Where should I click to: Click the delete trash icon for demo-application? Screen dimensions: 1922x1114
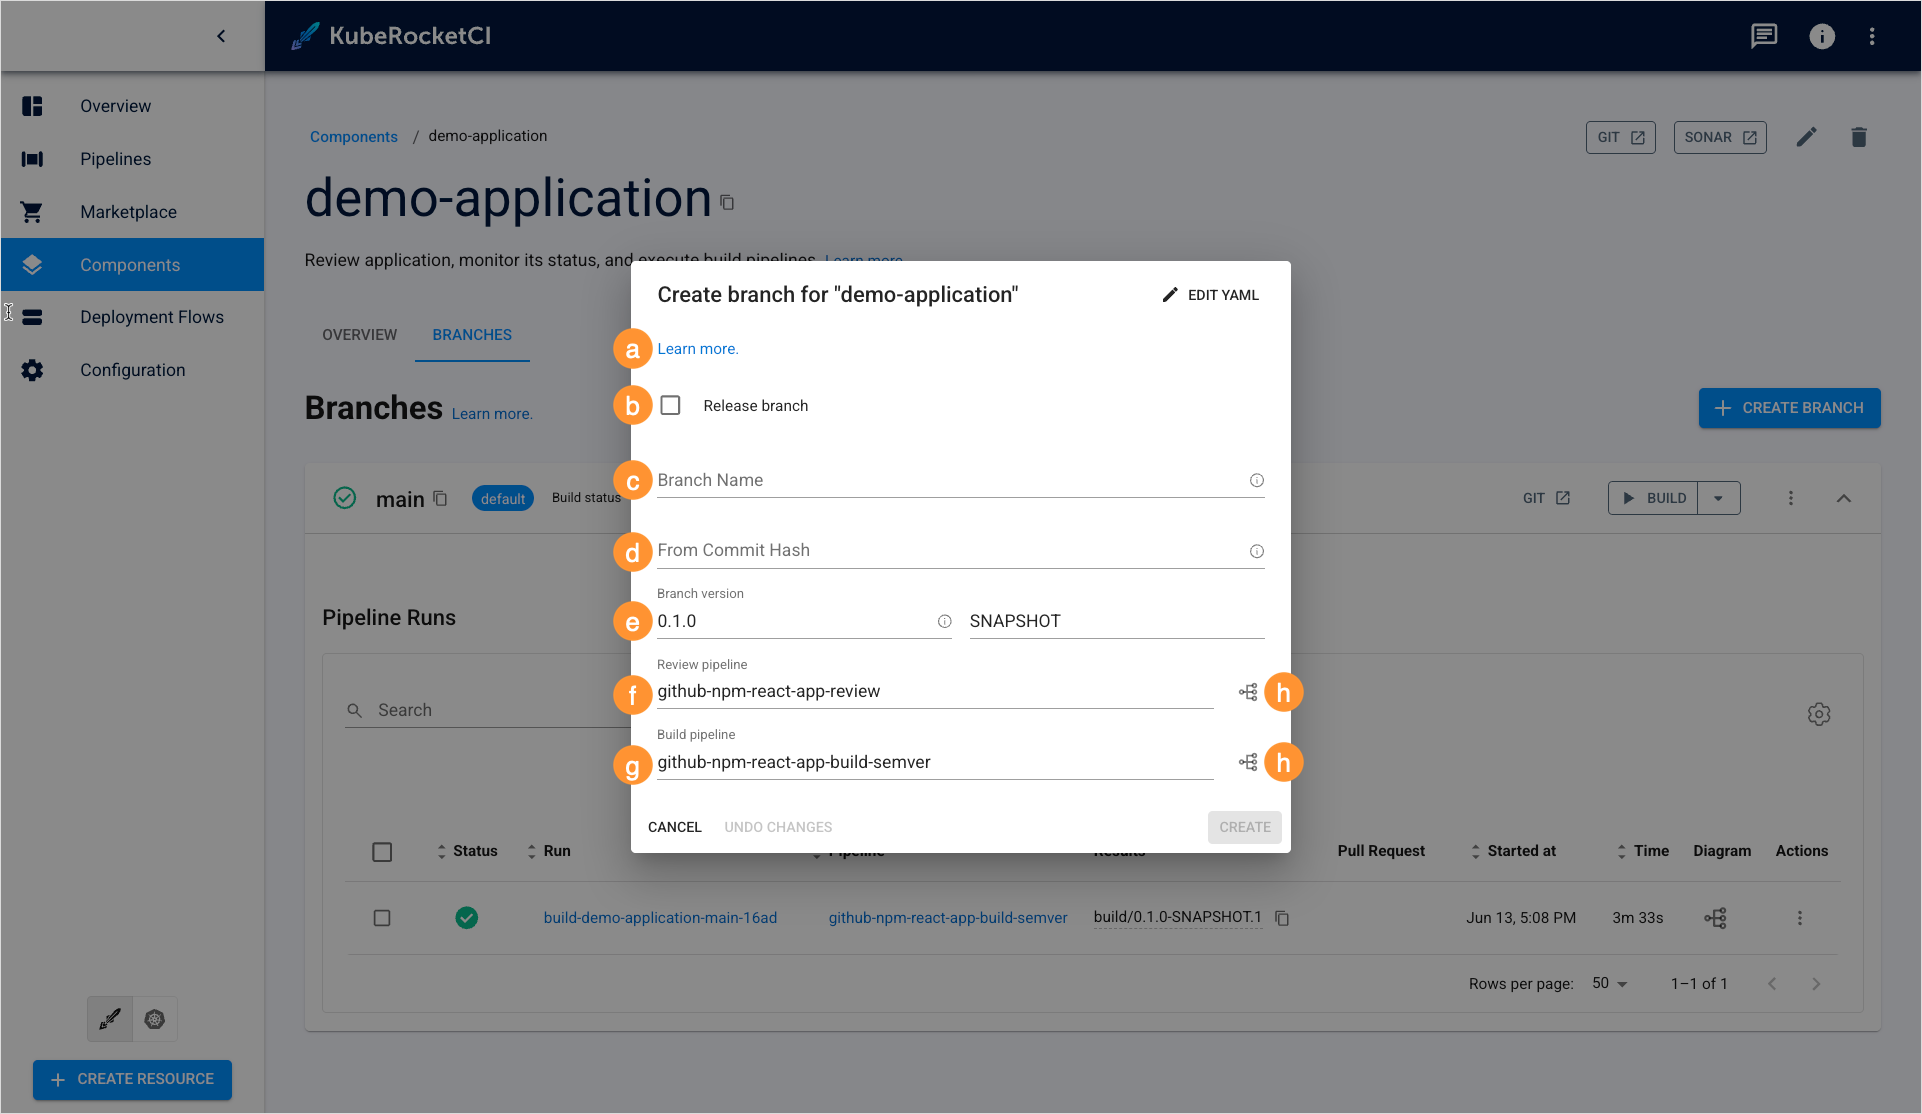point(1859,137)
